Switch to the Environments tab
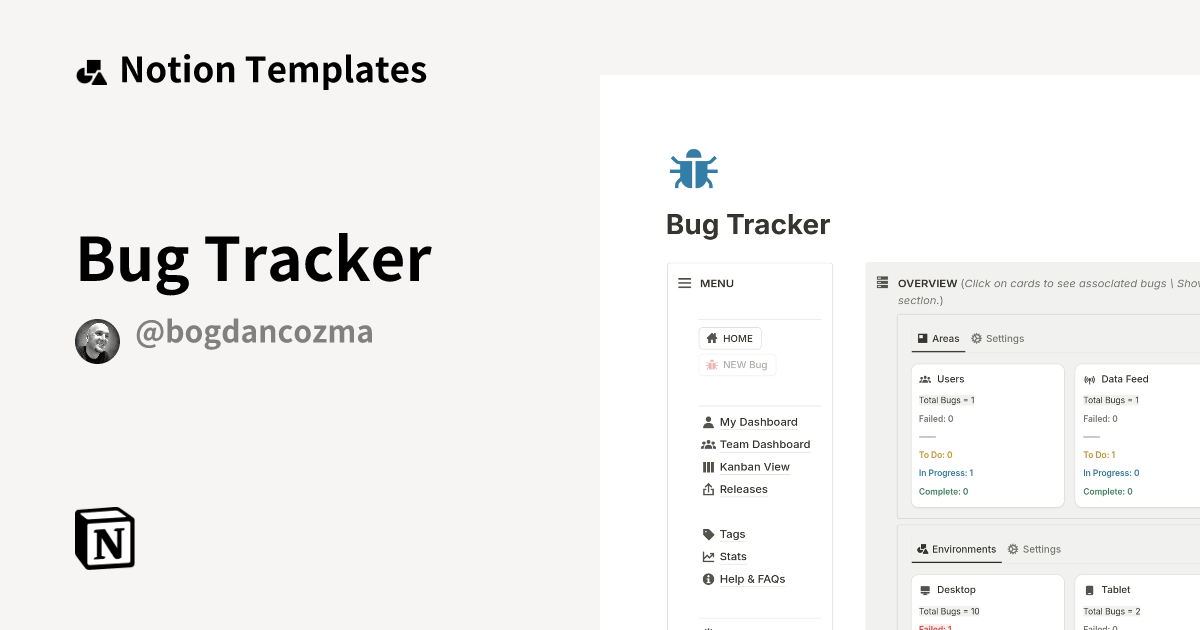Image resolution: width=1200 pixels, height=630 pixels. (x=956, y=549)
